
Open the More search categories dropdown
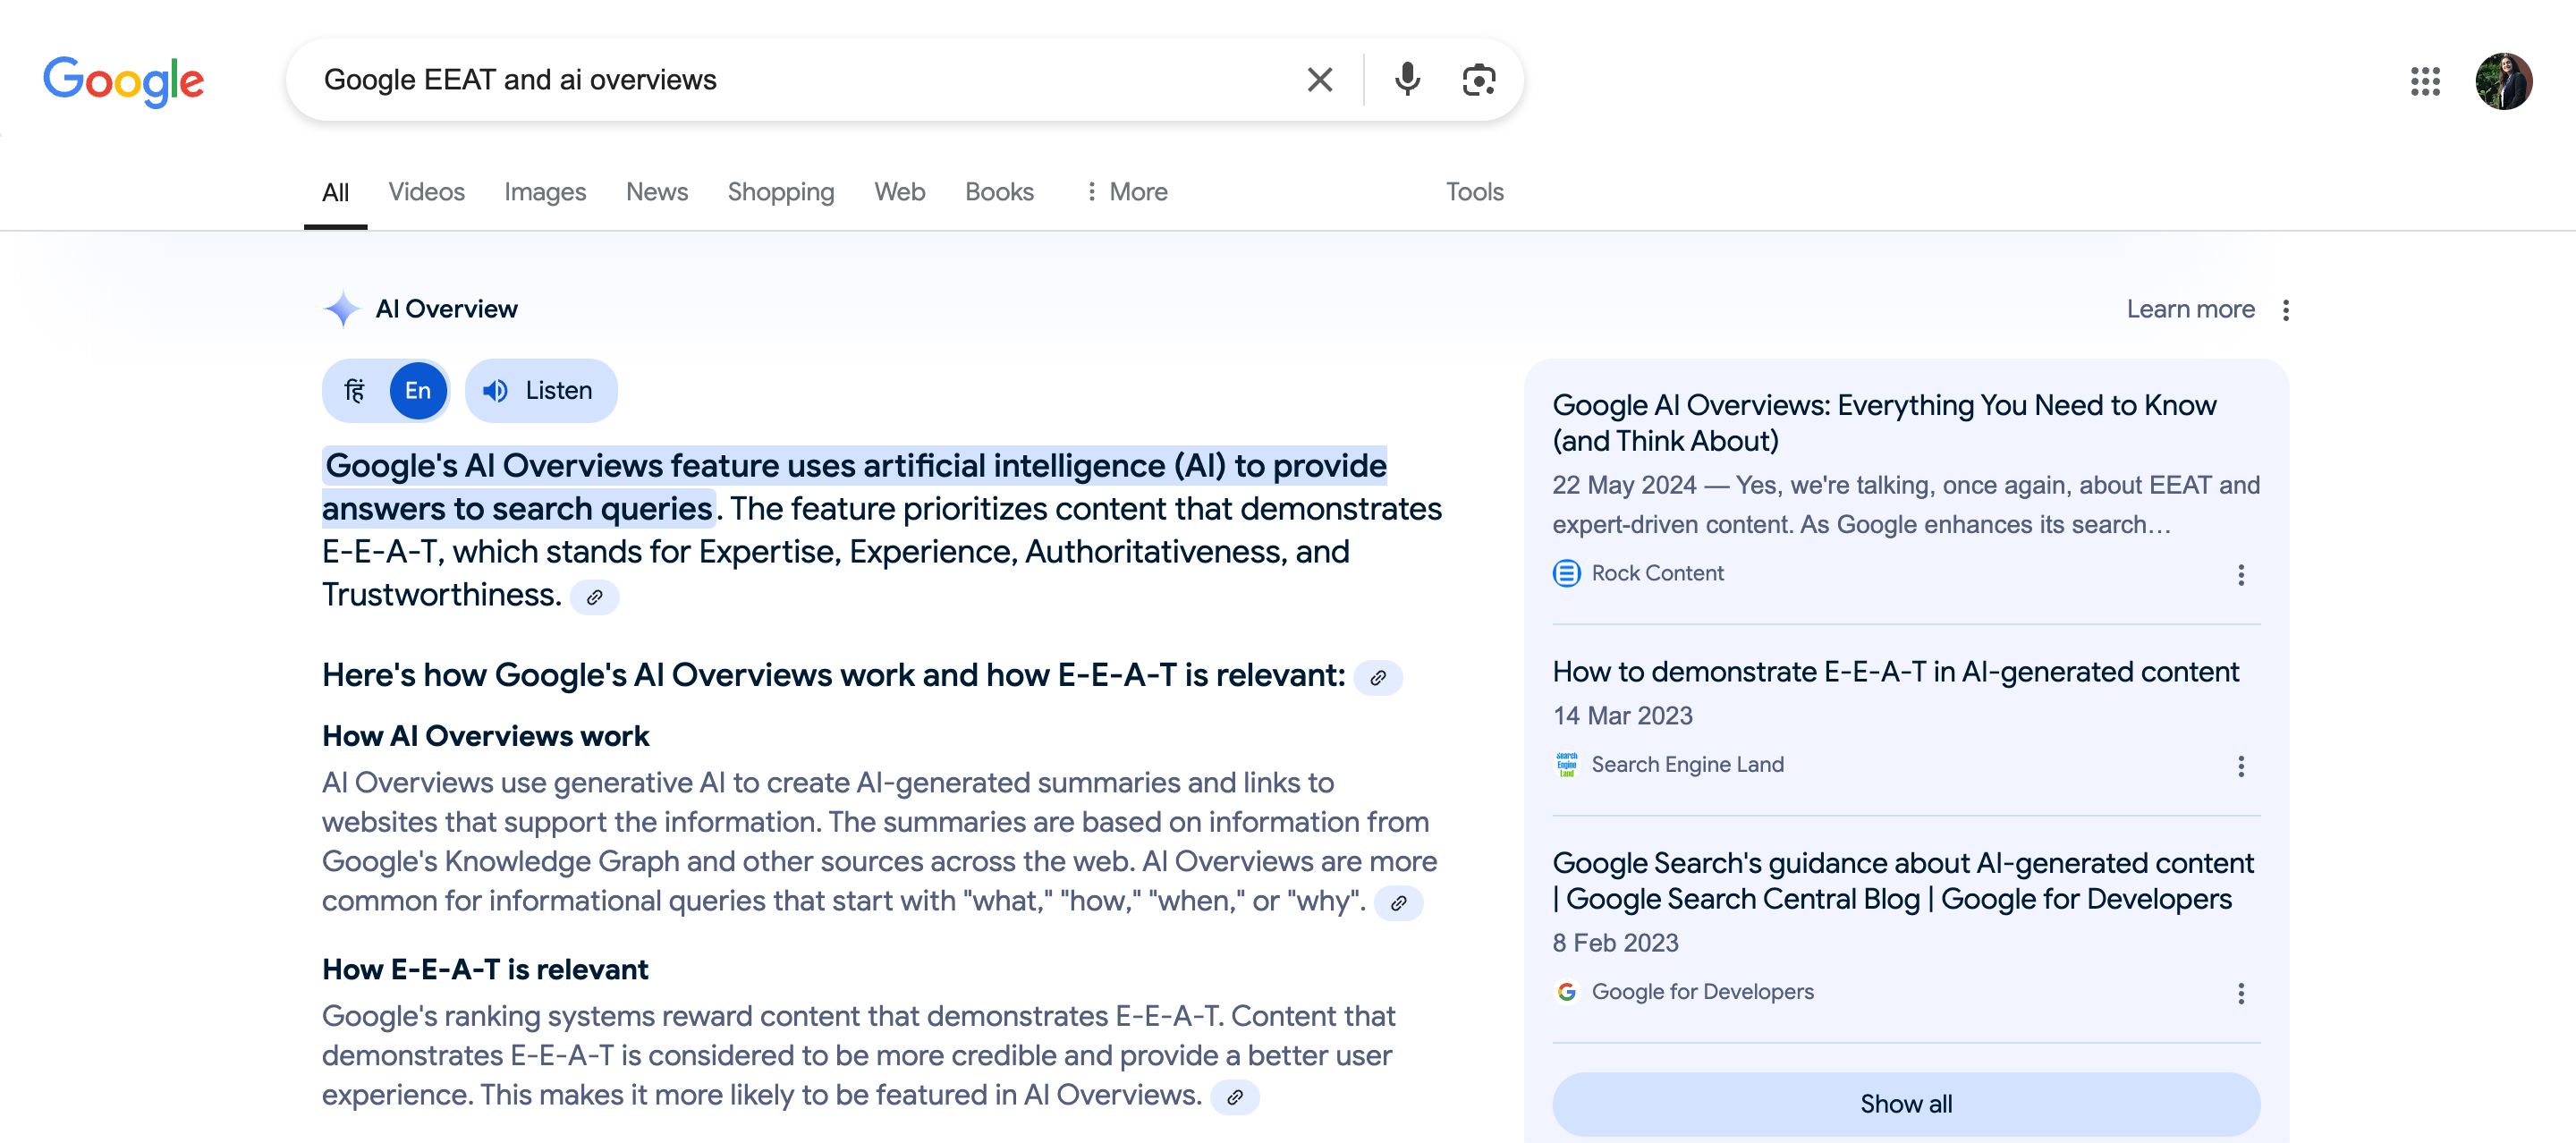click(1126, 191)
